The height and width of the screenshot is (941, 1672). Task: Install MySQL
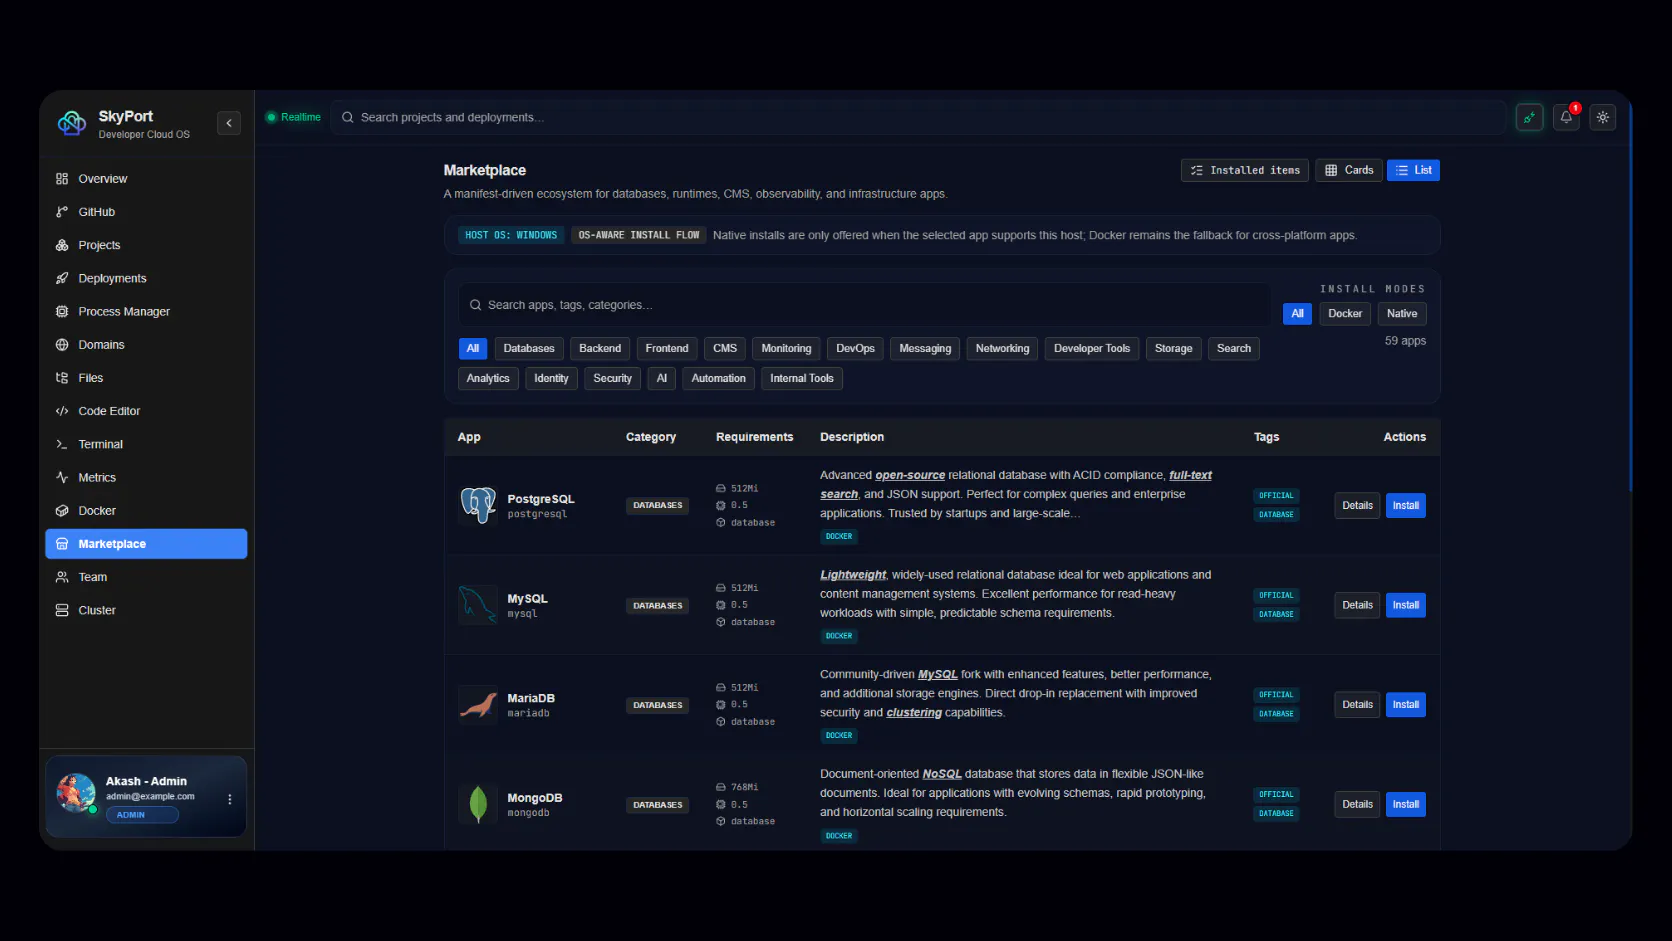(x=1406, y=605)
